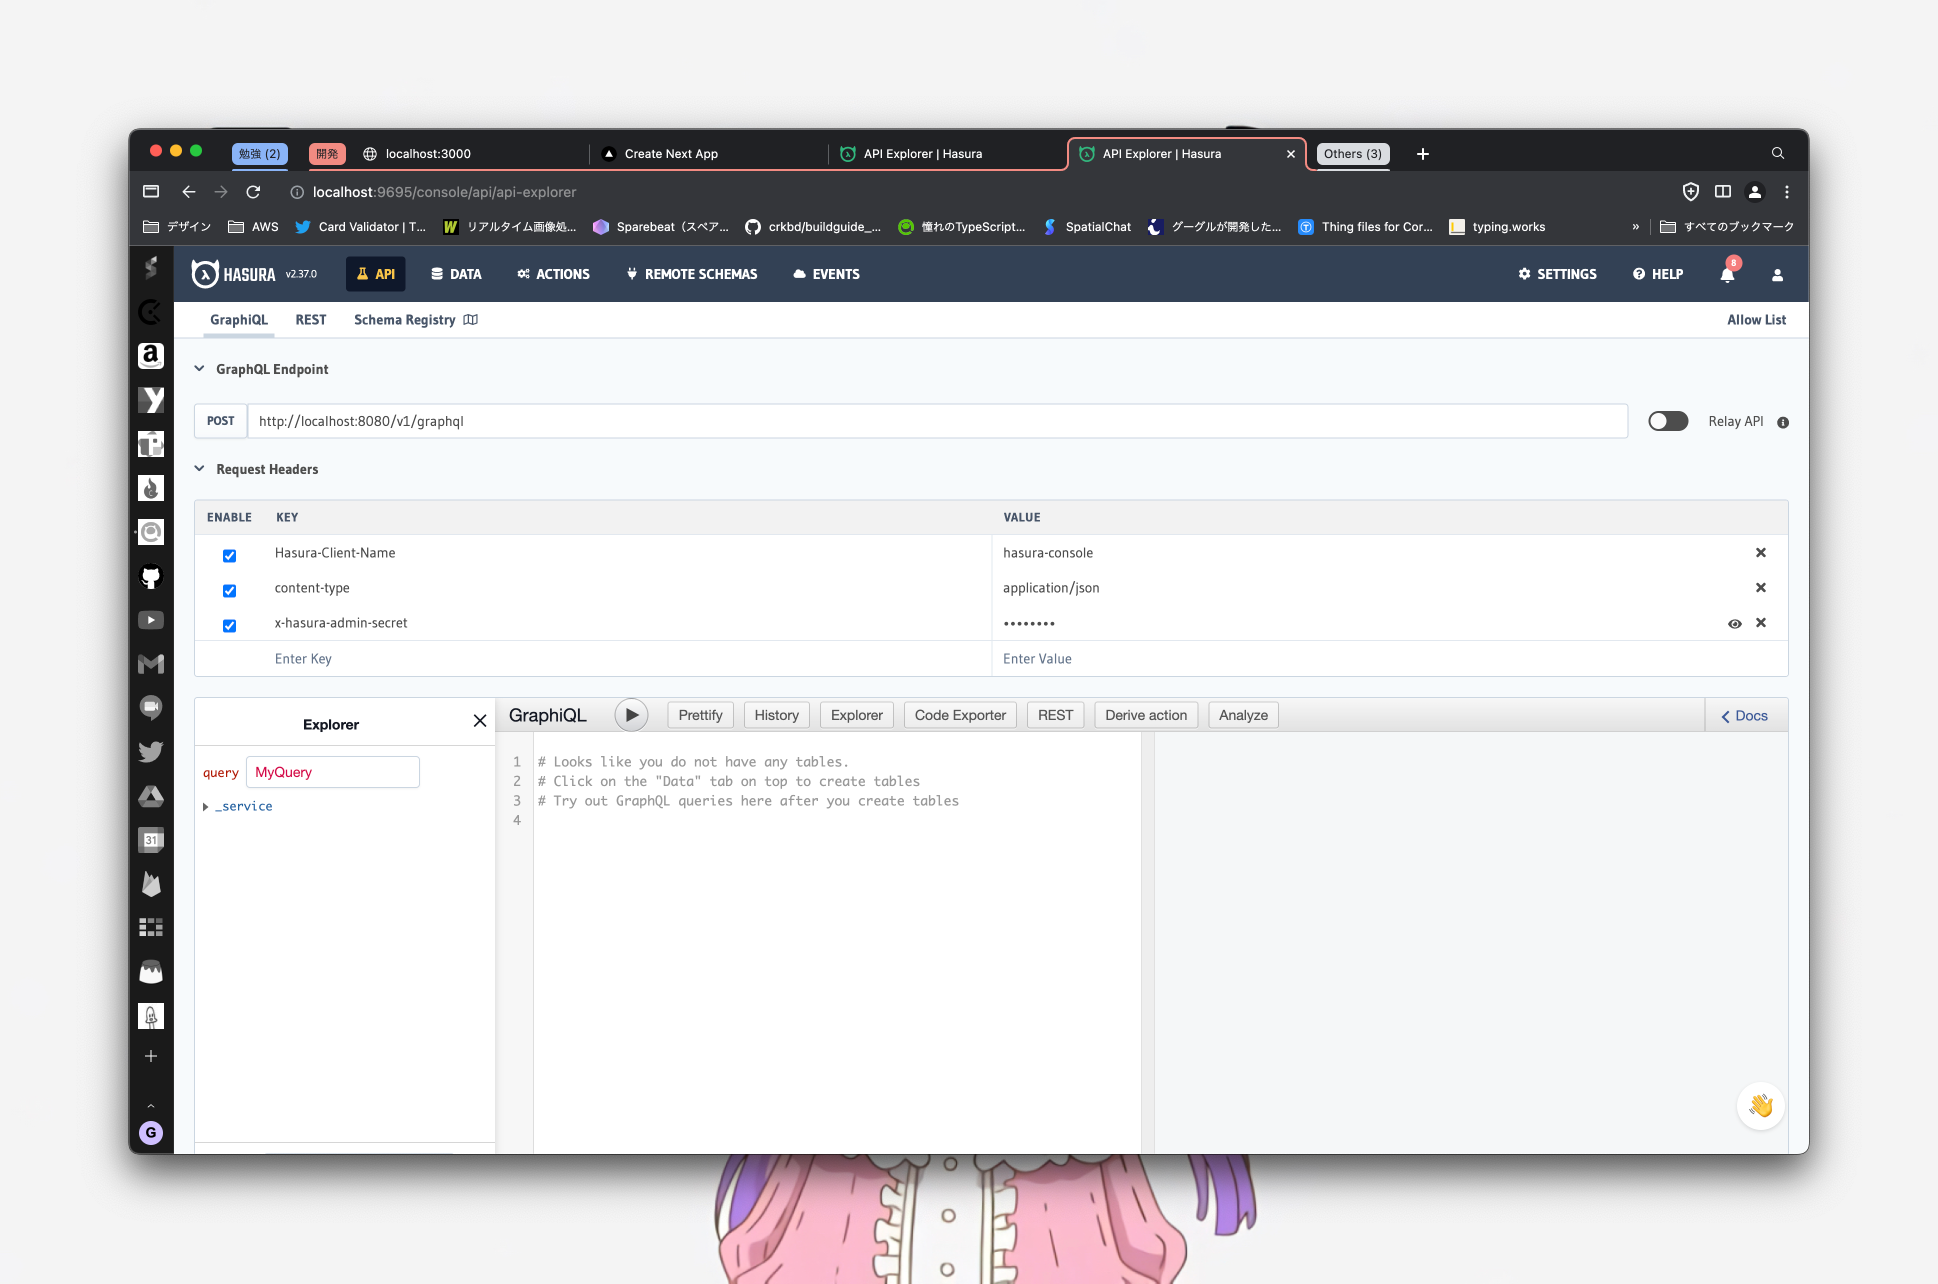Switch to the DATA tab
The height and width of the screenshot is (1284, 1938).
(456, 274)
